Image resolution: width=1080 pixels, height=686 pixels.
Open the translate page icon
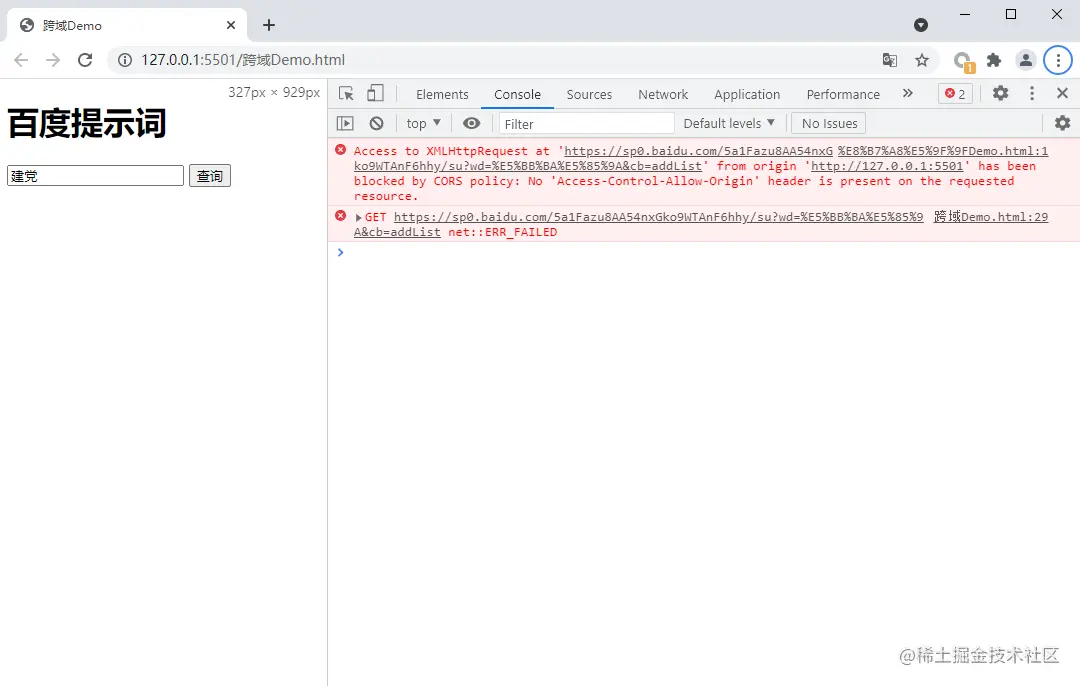point(890,60)
